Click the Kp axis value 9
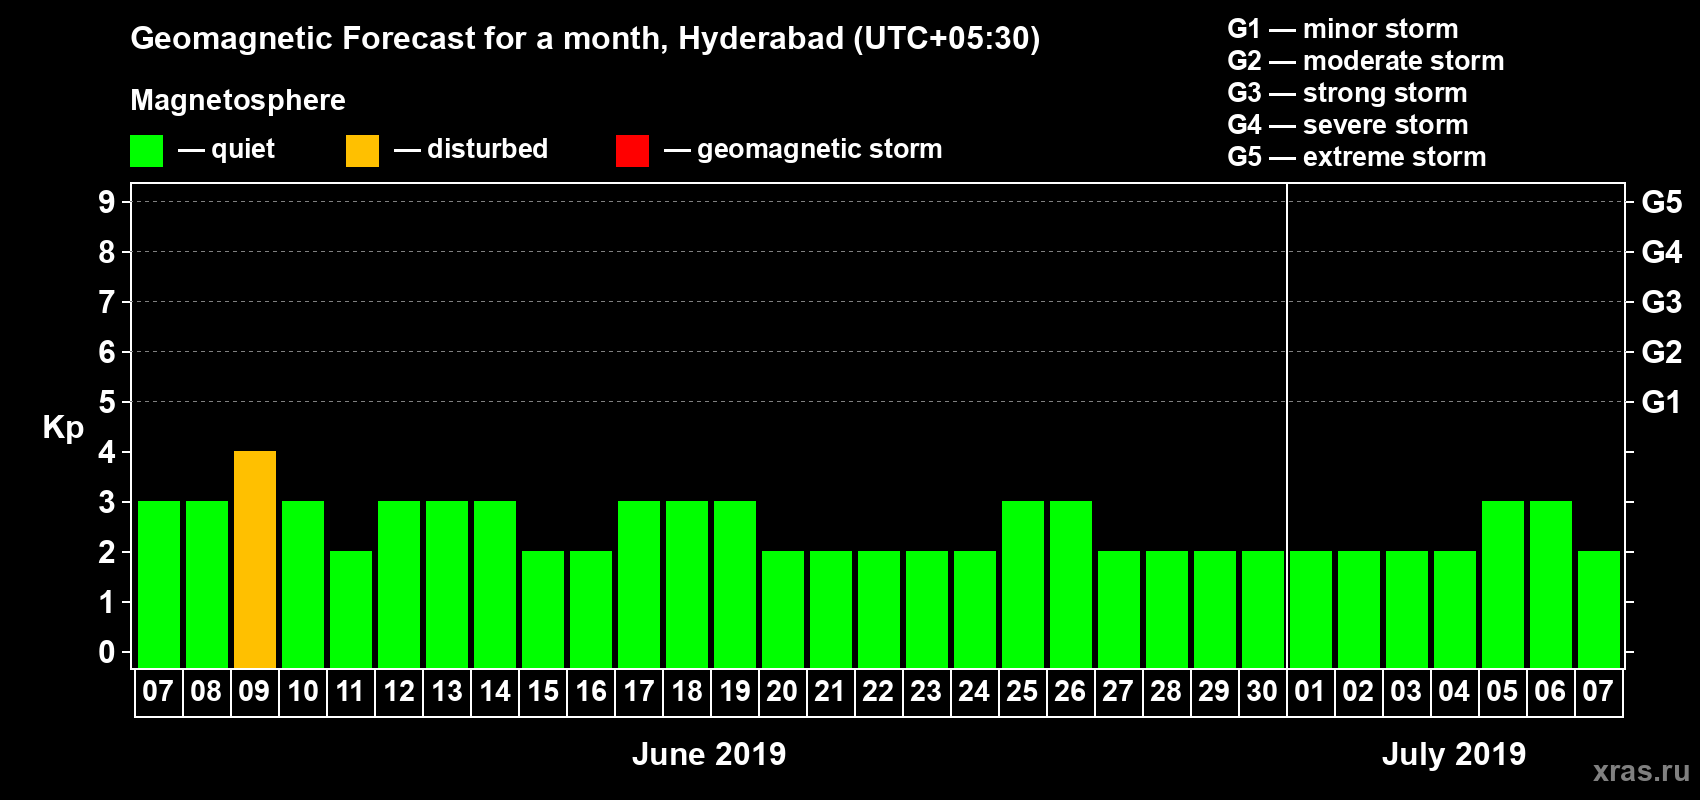 click(x=107, y=202)
